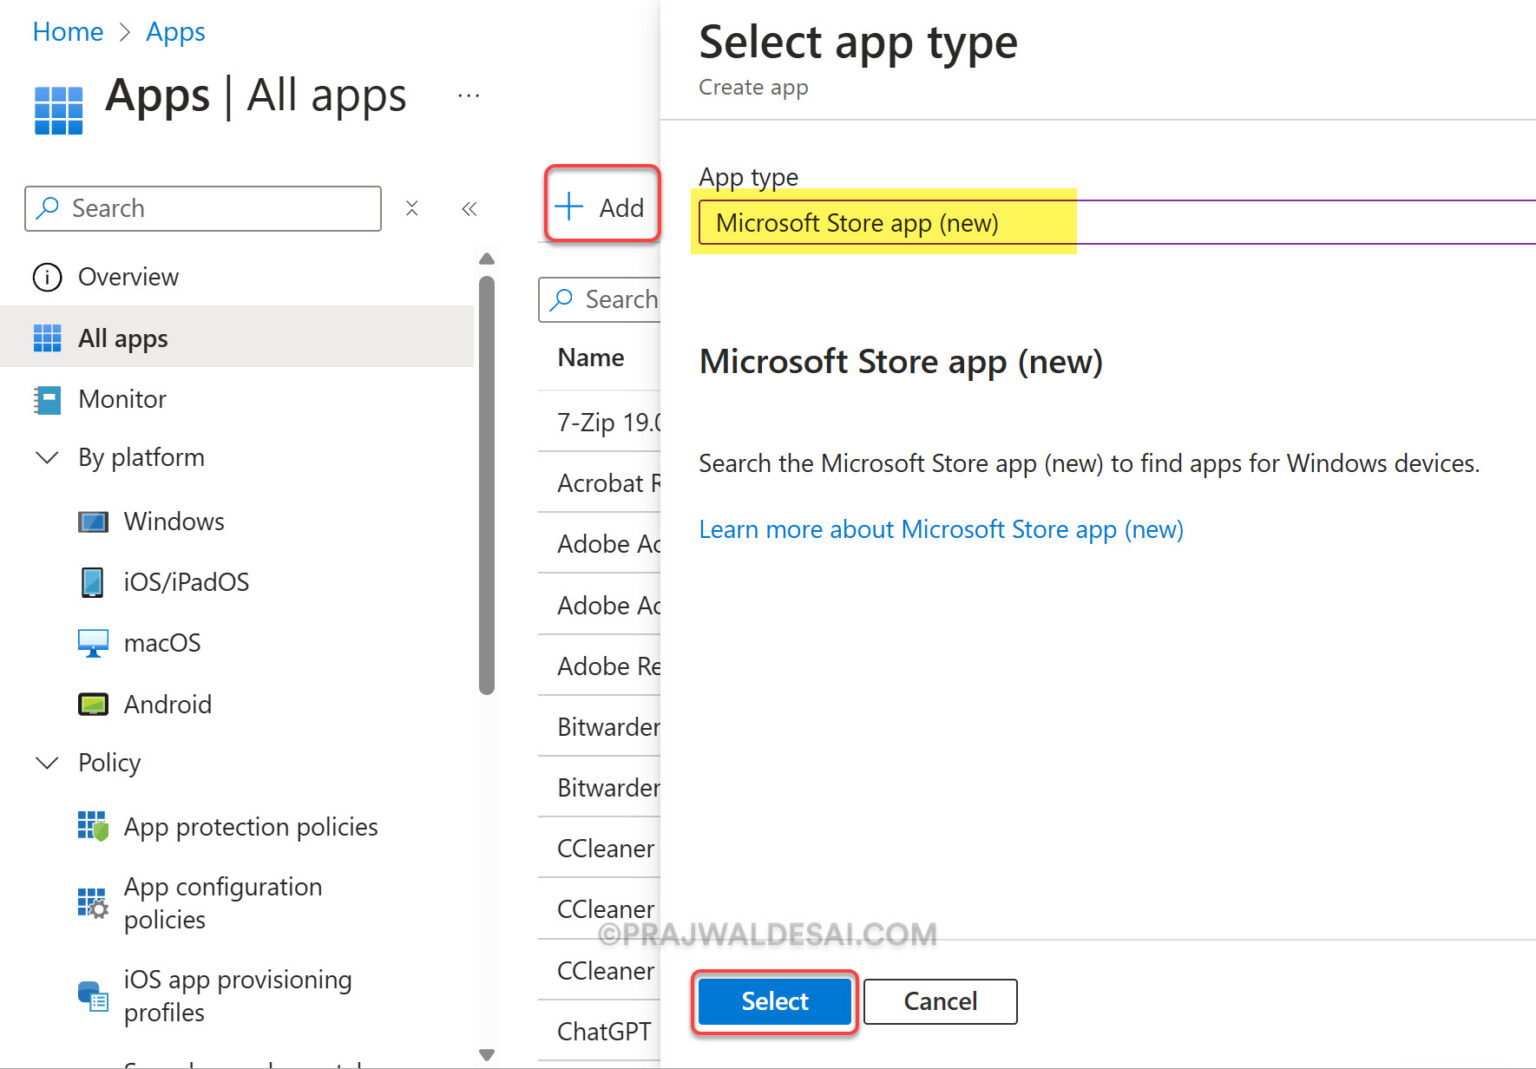Clear the sidebar search with the X icon
Image resolution: width=1536 pixels, height=1069 pixels.
tap(412, 208)
